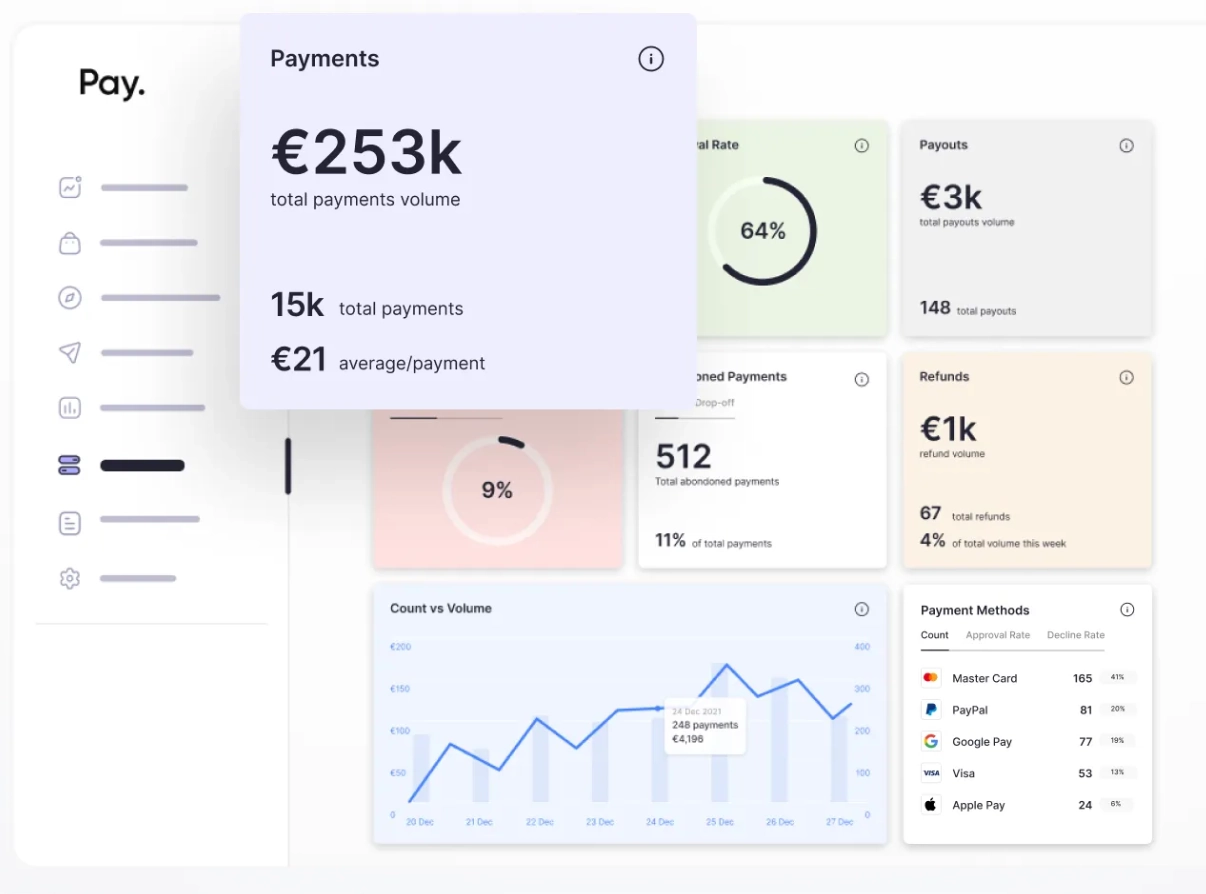This screenshot has height=894, width=1206.
Task: Click the Master Card count 165
Action: coord(1082,678)
